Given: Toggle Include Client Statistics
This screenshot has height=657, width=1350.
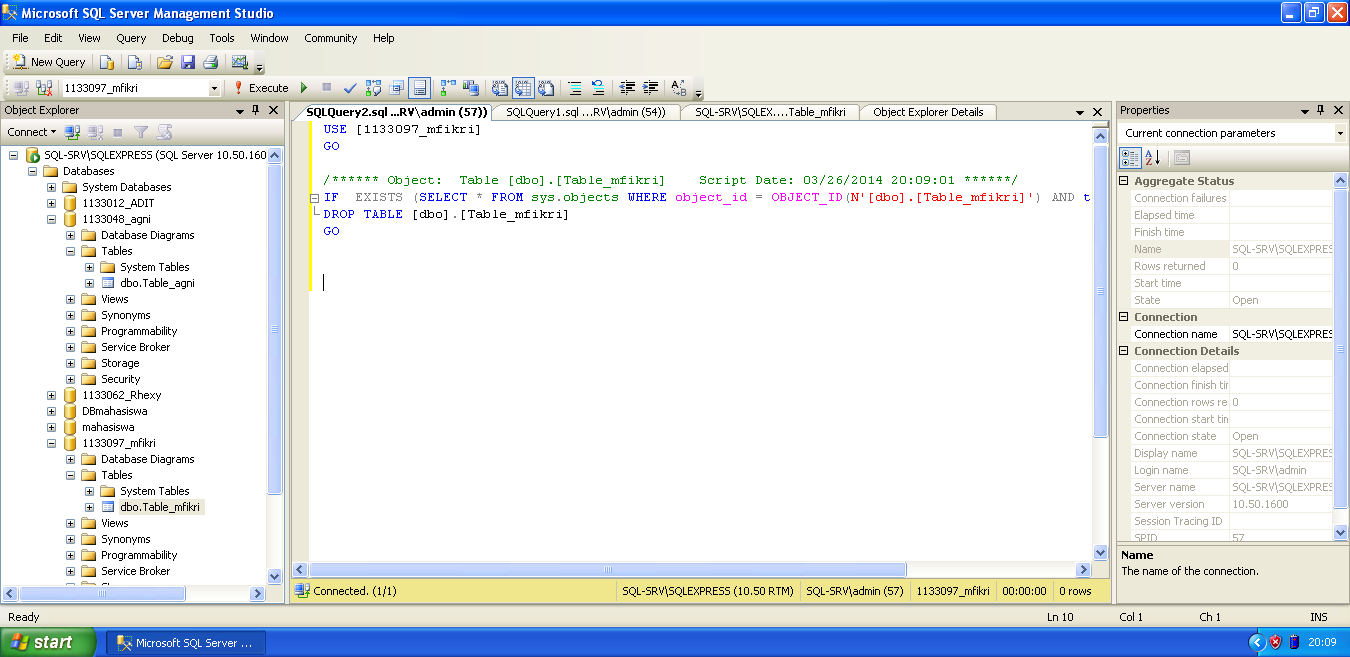Looking at the screenshot, I should coord(470,88).
